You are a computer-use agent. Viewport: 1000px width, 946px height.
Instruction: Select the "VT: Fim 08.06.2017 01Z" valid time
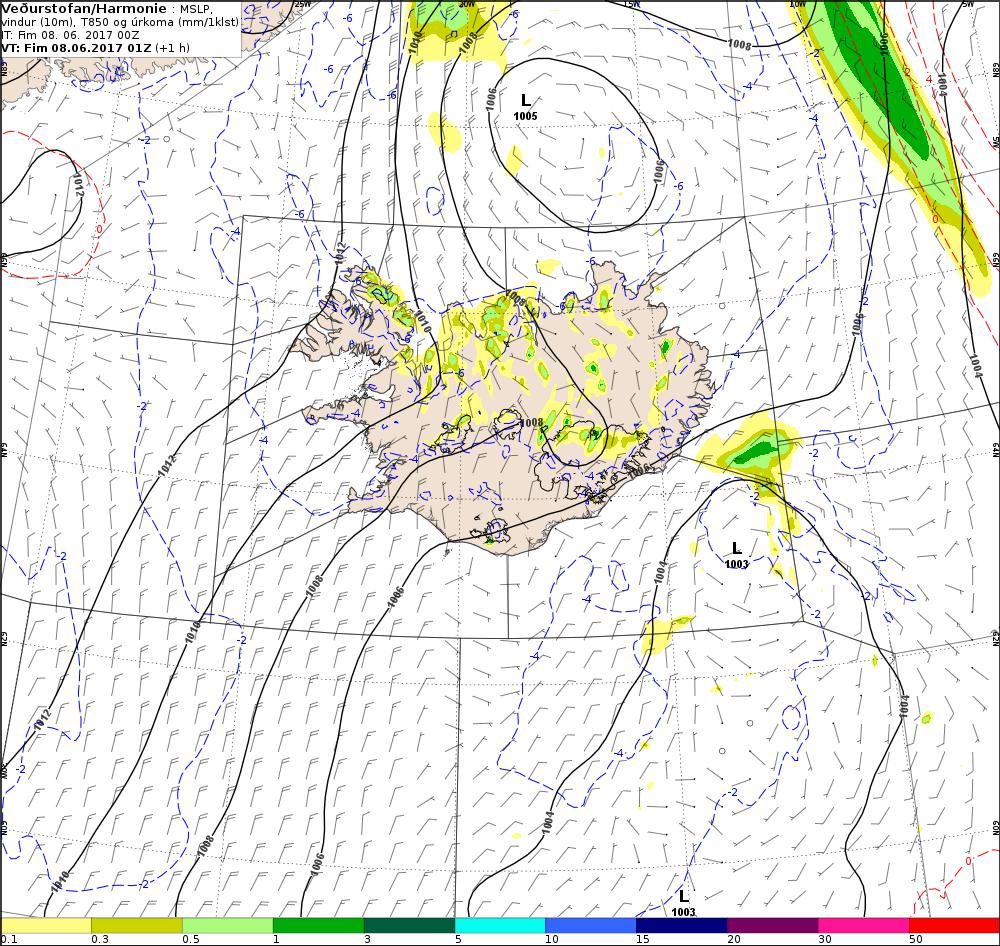(76, 48)
